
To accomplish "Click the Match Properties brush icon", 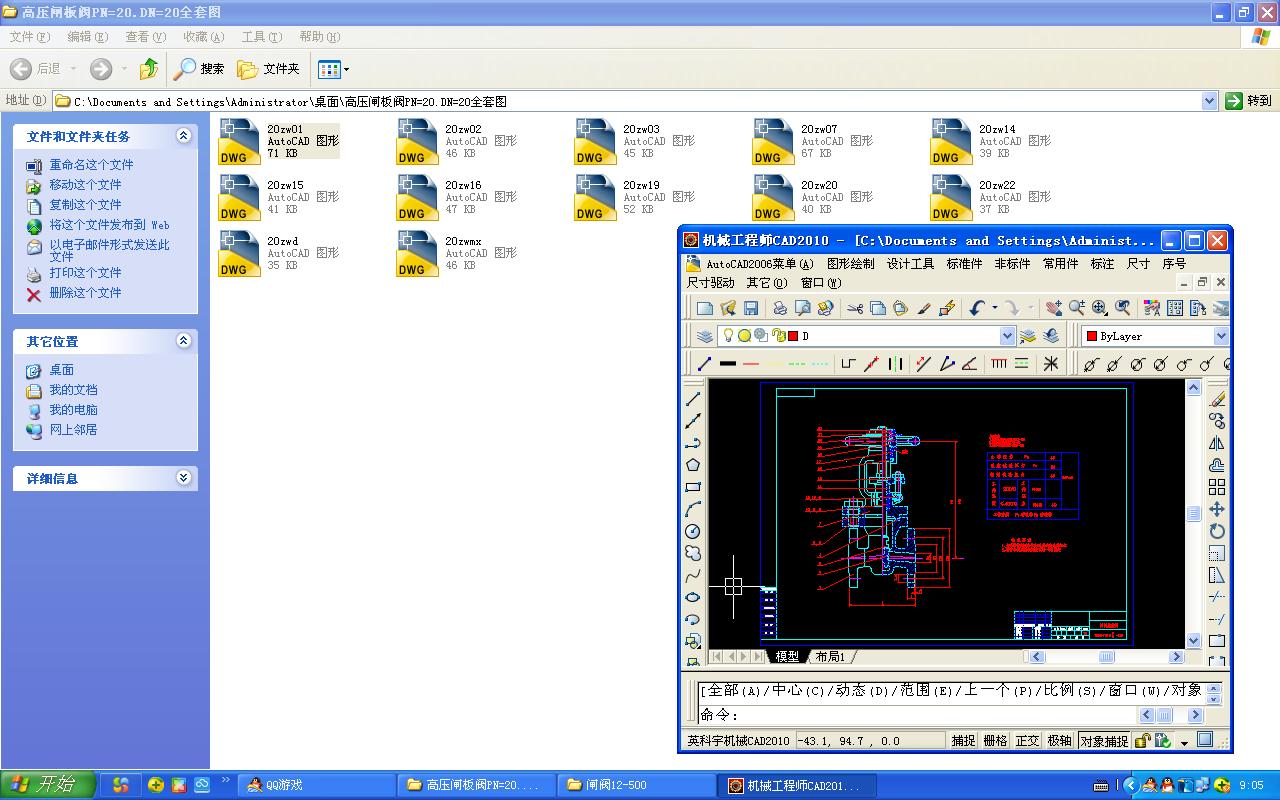I will (x=924, y=309).
